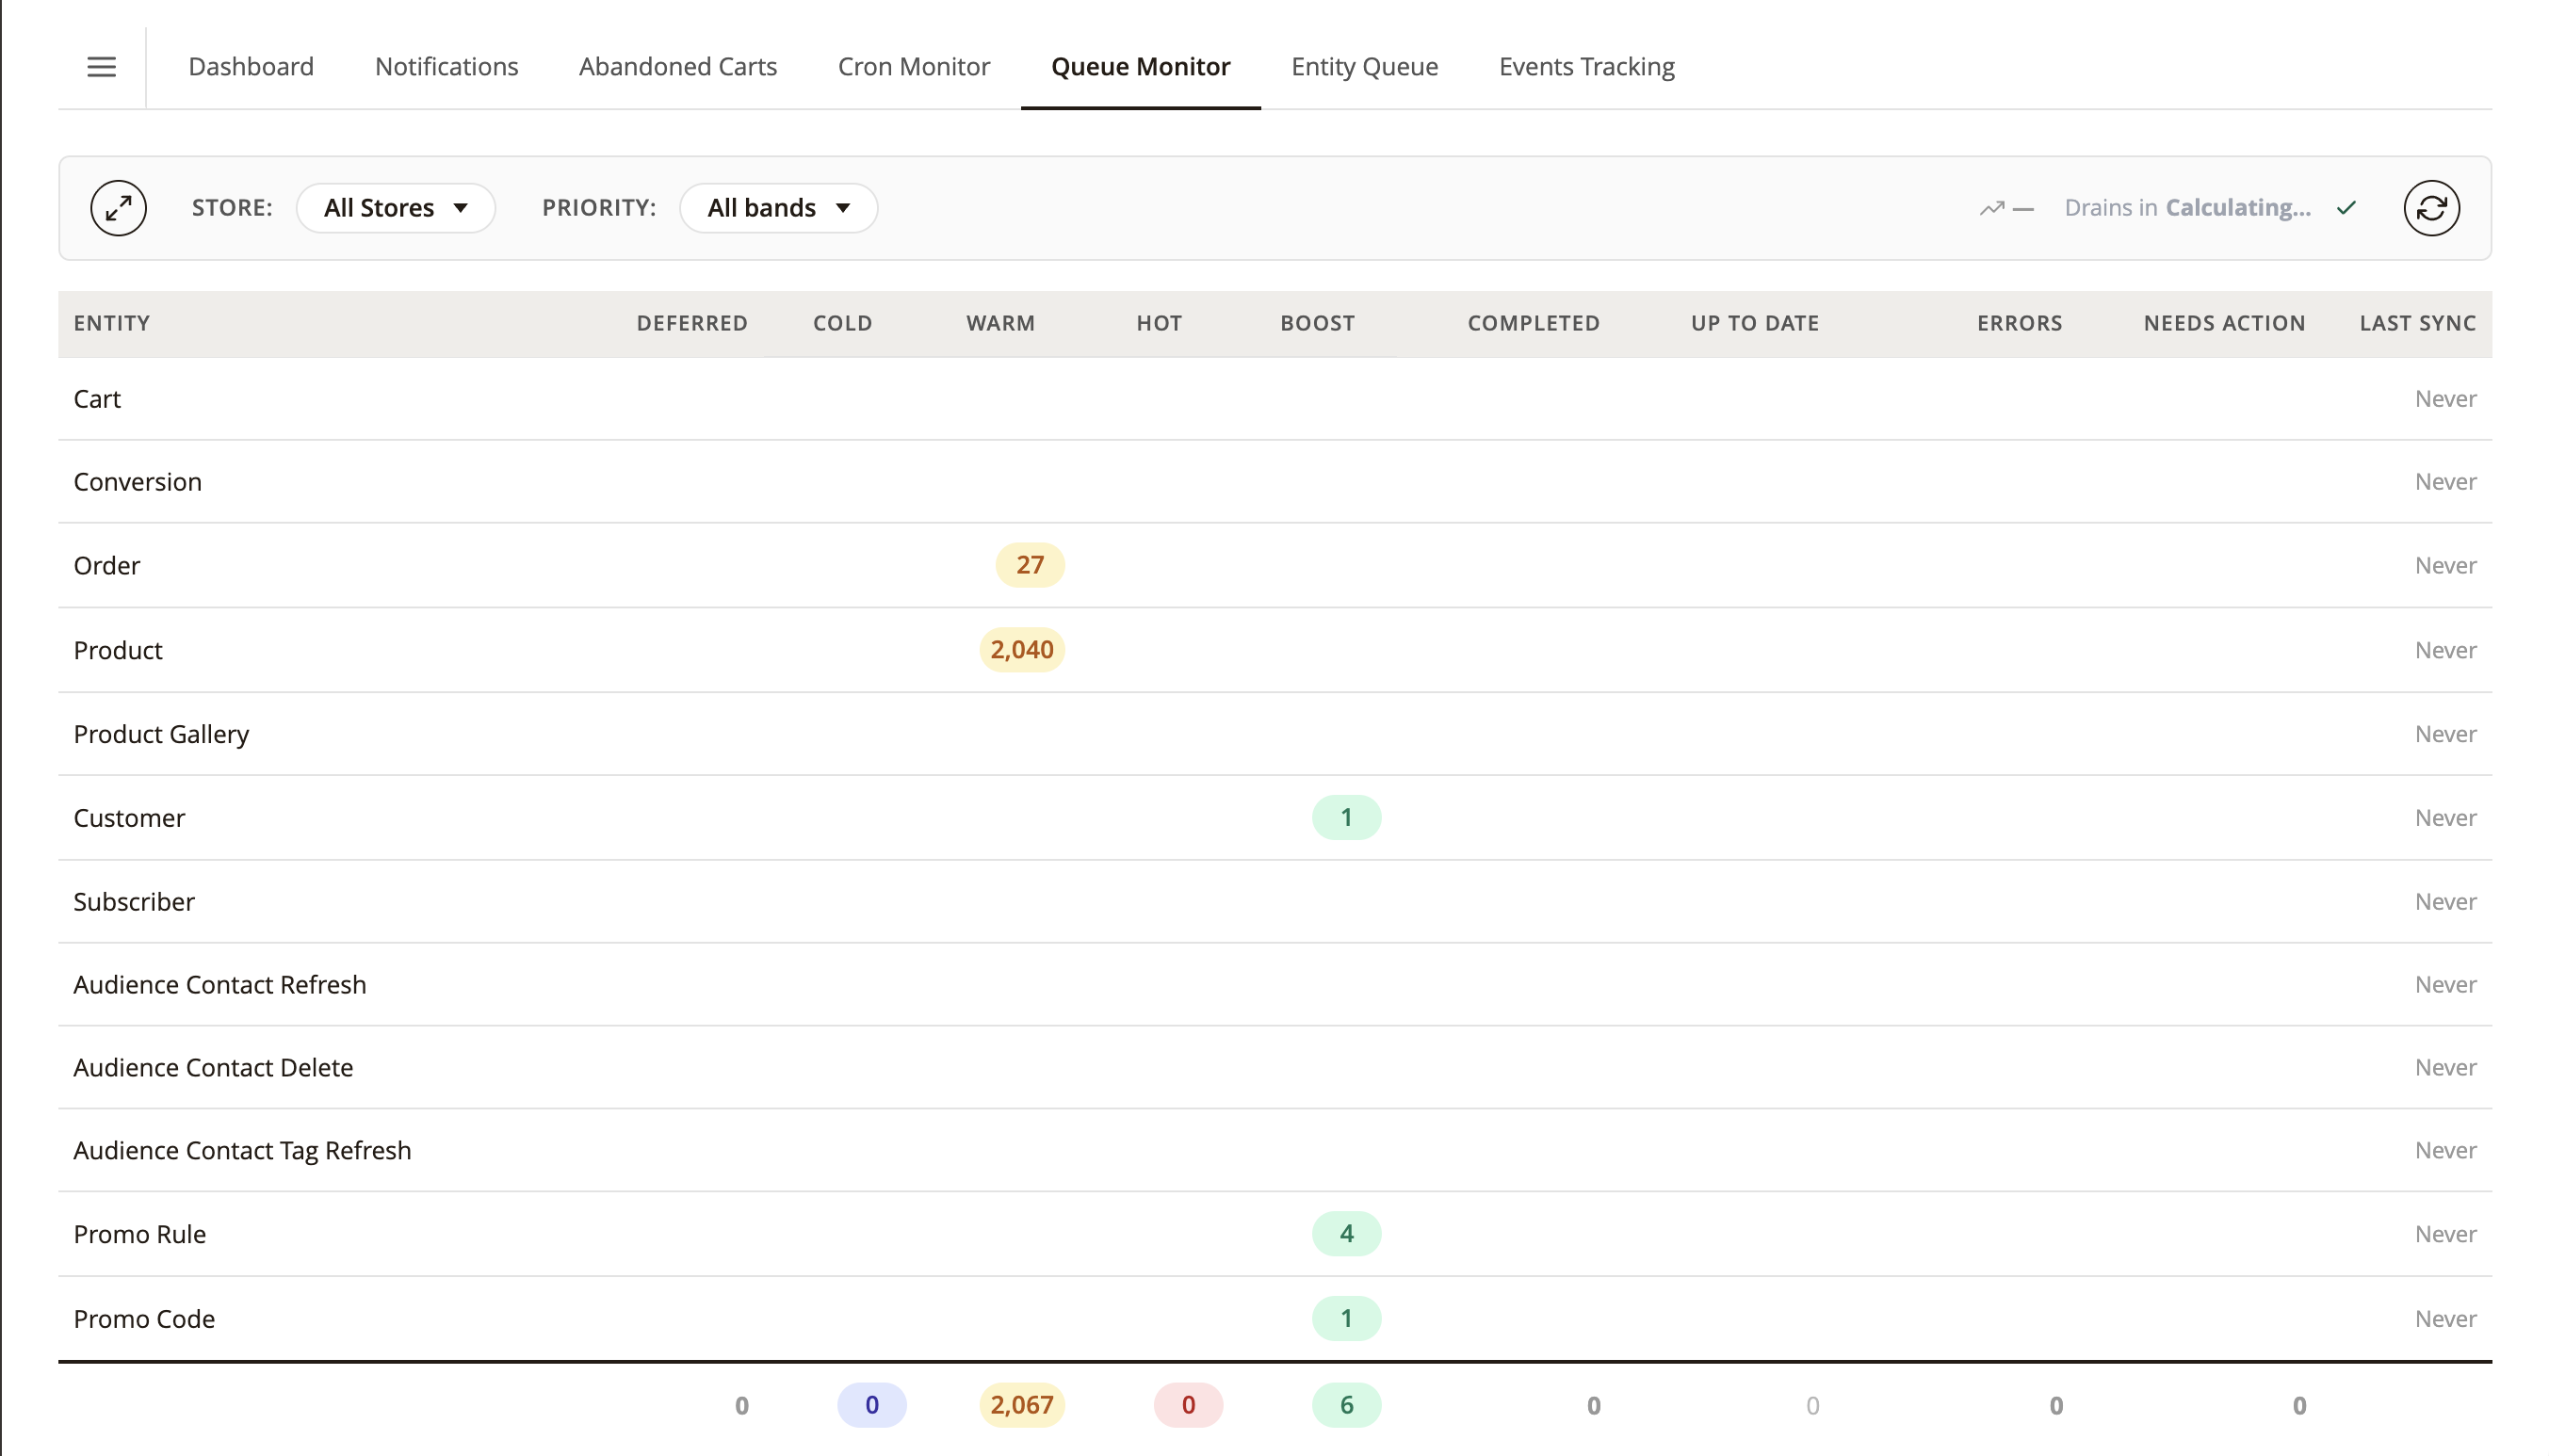The image size is (2549, 1456).
Task: Switch to the Notifications tab
Action: [x=446, y=67]
